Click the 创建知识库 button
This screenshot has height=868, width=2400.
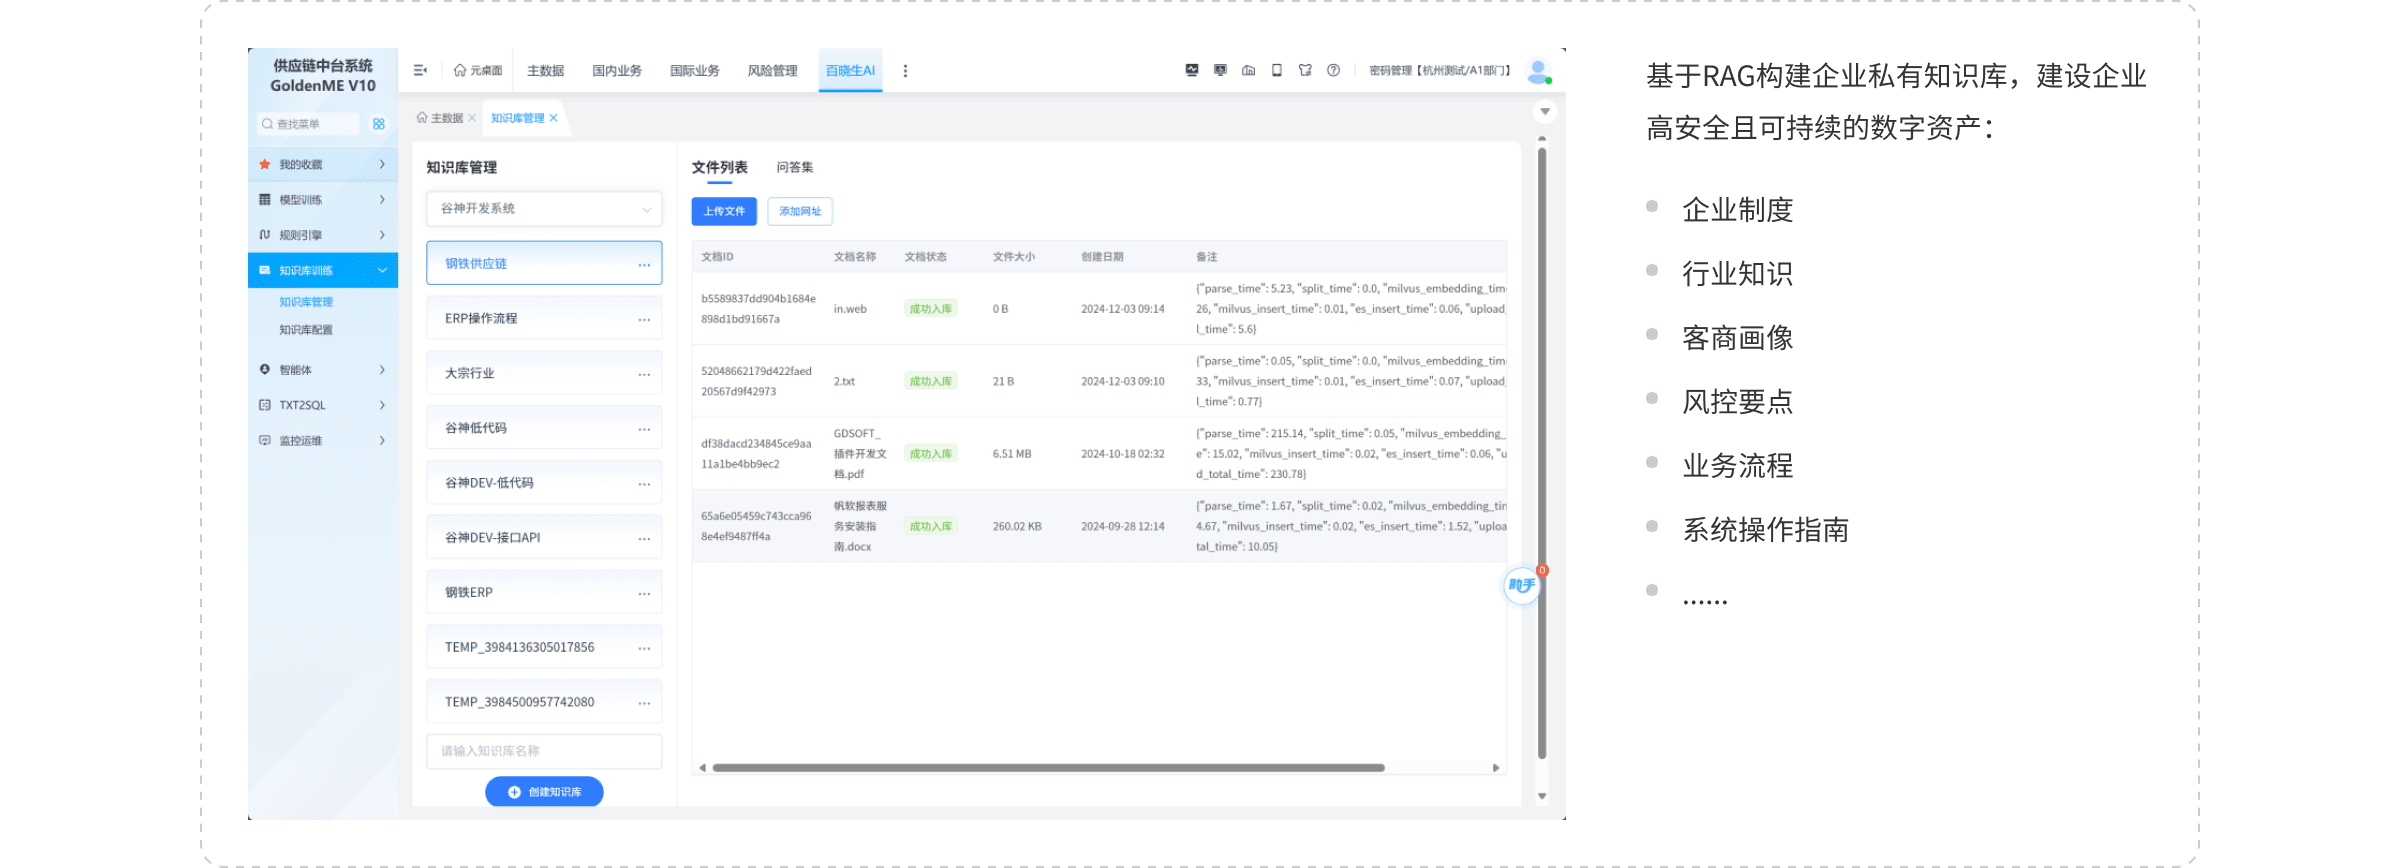544,792
